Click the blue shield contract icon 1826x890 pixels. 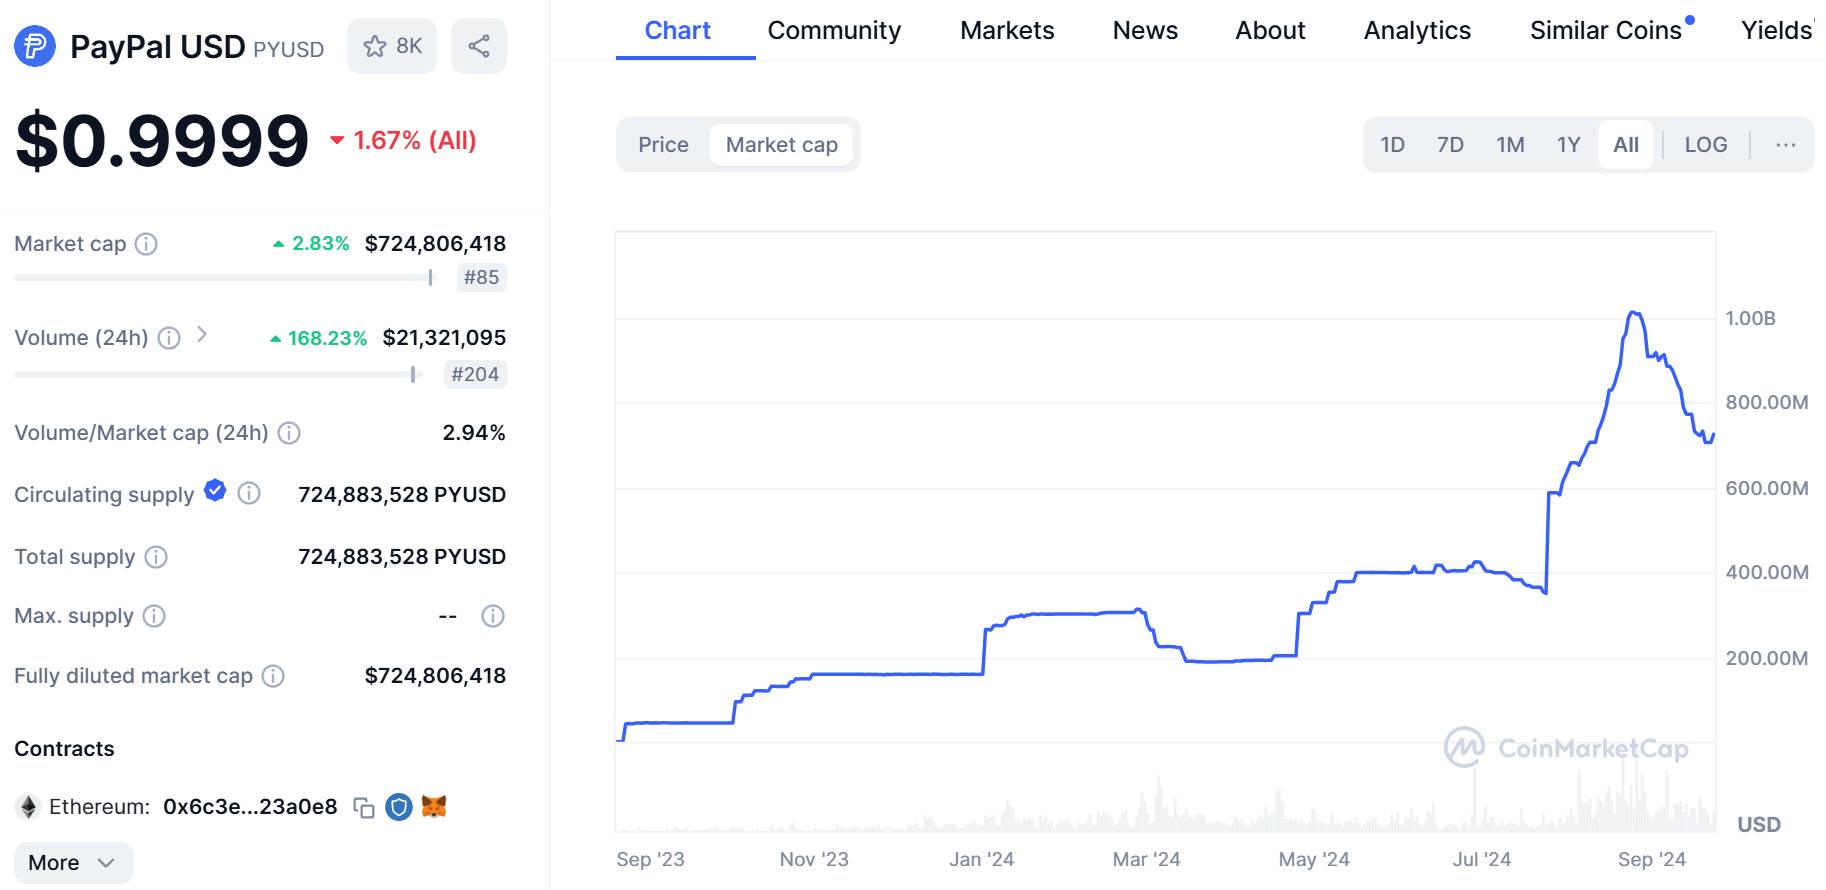(x=399, y=807)
